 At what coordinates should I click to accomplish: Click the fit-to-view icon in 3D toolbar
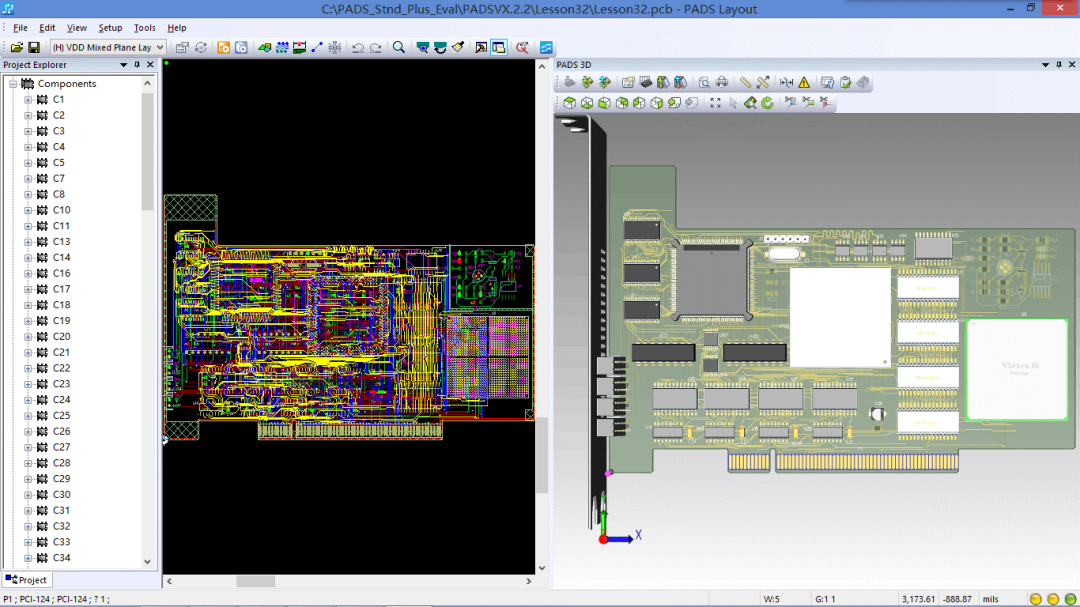[x=715, y=102]
